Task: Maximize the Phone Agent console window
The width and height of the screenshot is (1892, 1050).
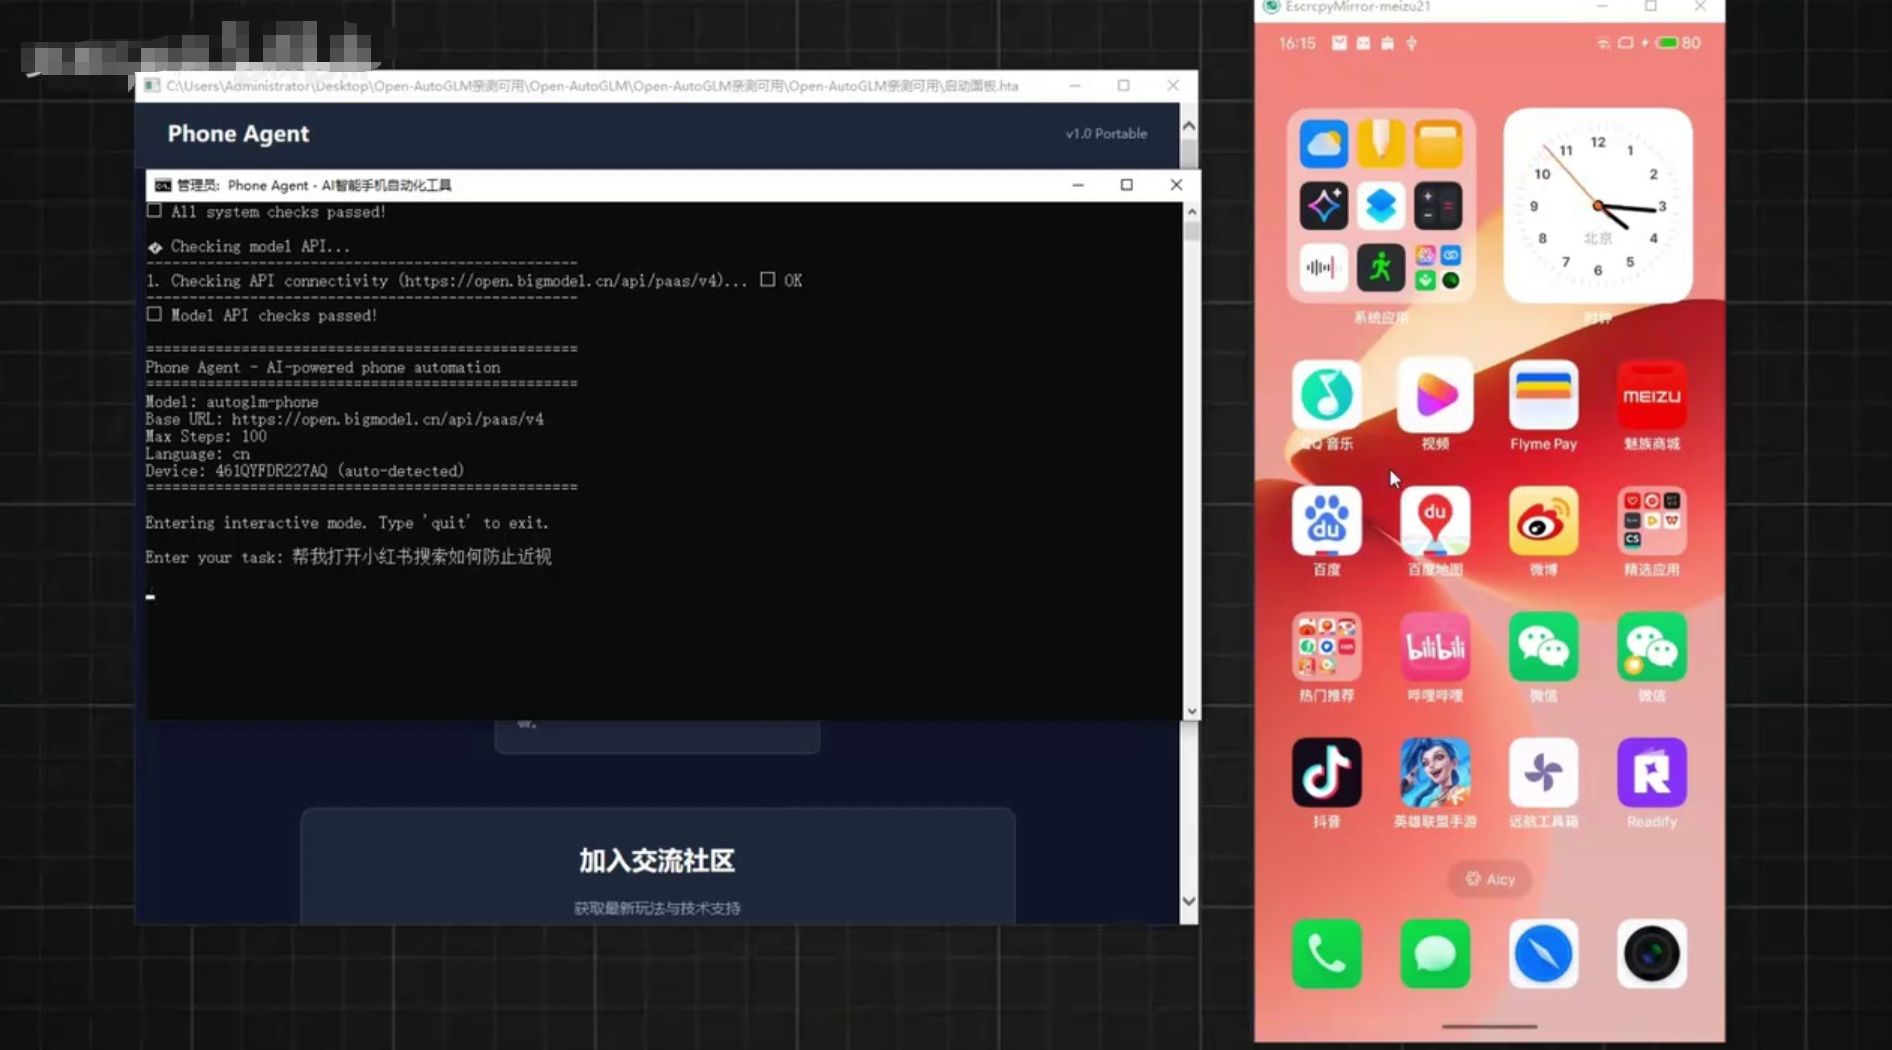Action: pyautogui.click(x=1126, y=185)
